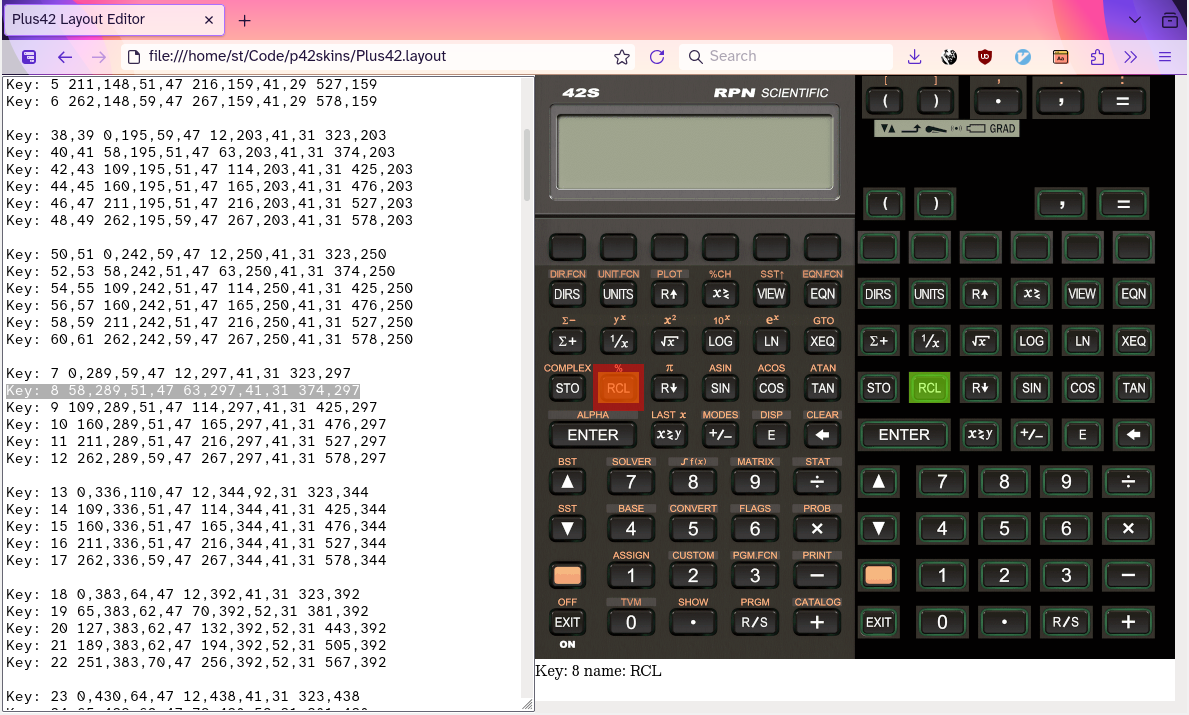Open the browser Downloads panel
Screen dimensions: 1189x715
[x=914, y=57]
